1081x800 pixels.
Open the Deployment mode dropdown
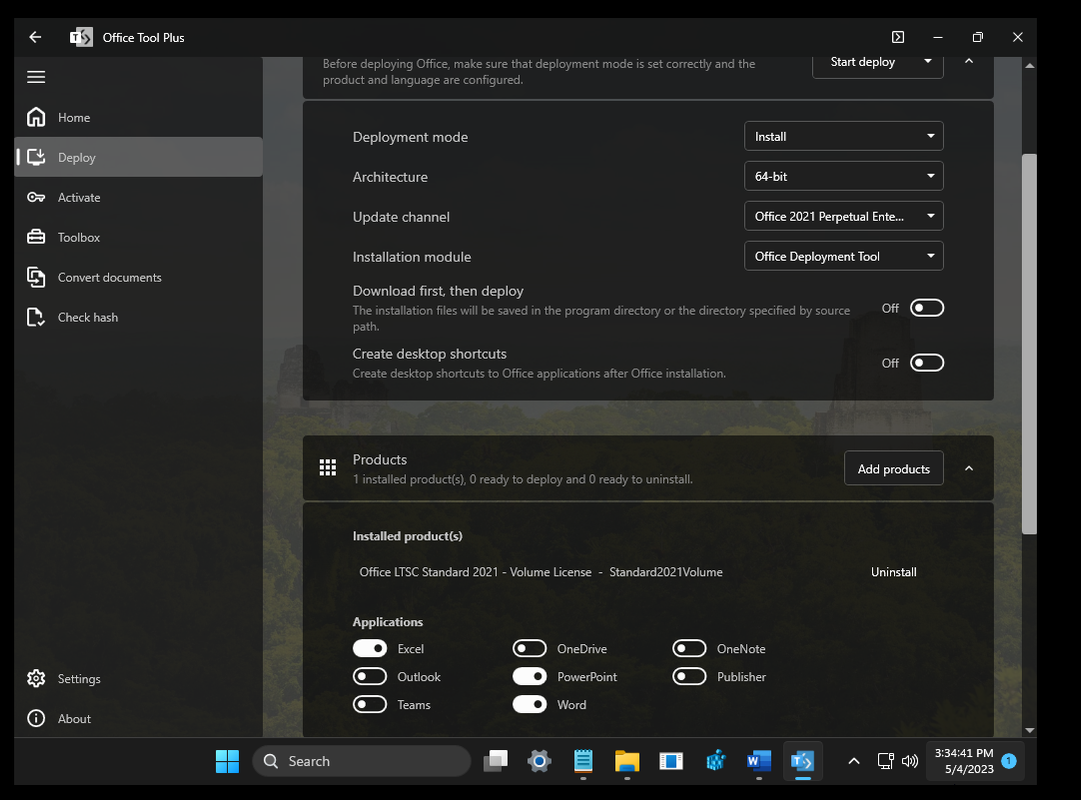pyautogui.click(x=844, y=136)
